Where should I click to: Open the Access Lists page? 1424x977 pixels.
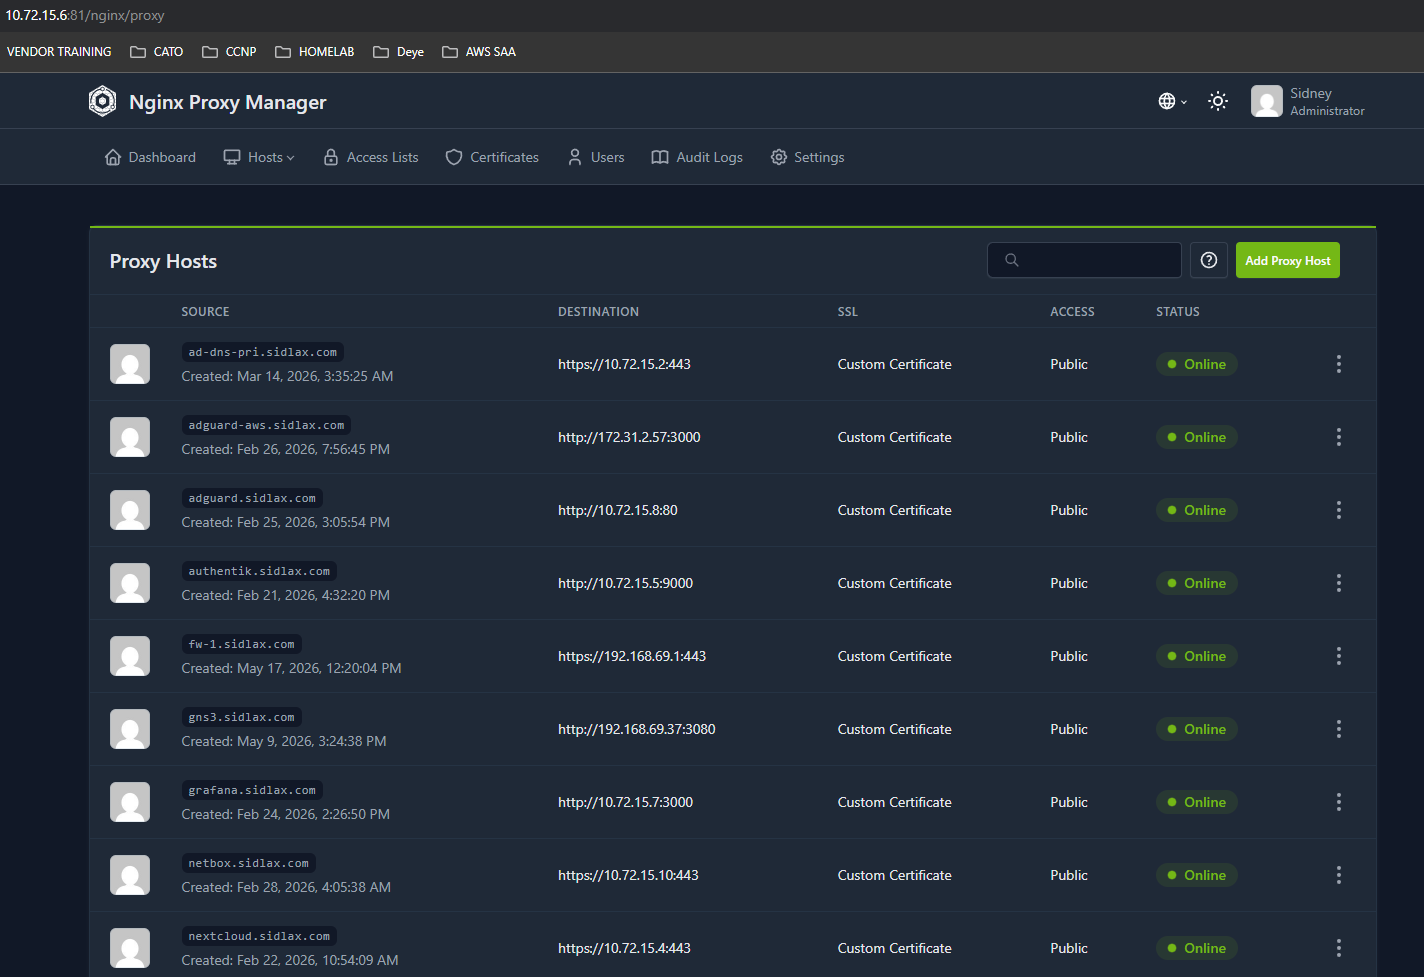click(x=370, y=157)
